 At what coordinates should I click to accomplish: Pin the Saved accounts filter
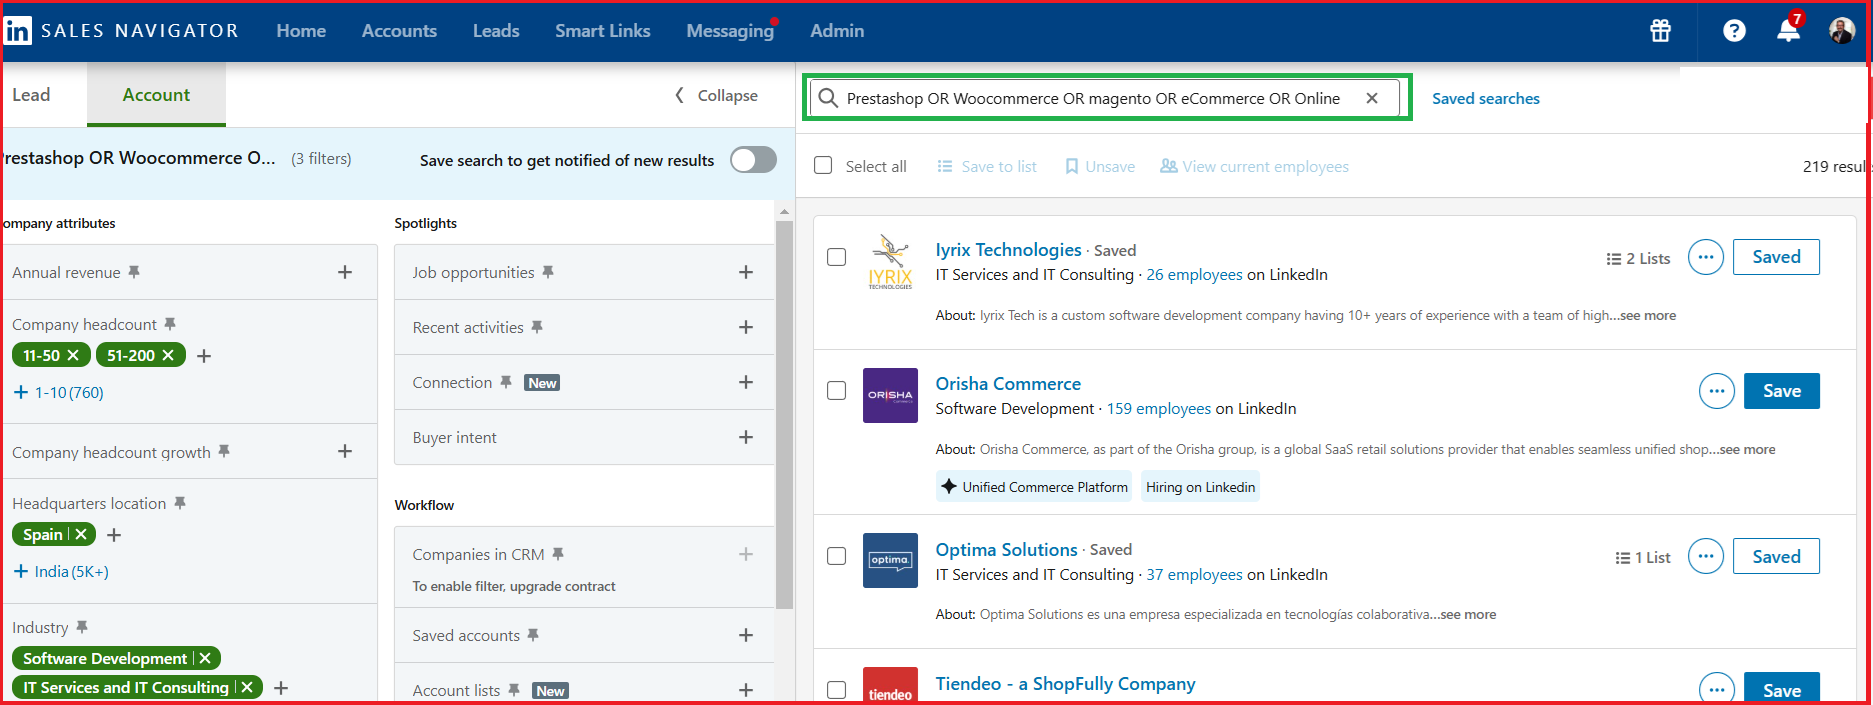pyautogui.click(x=533, y=635)
